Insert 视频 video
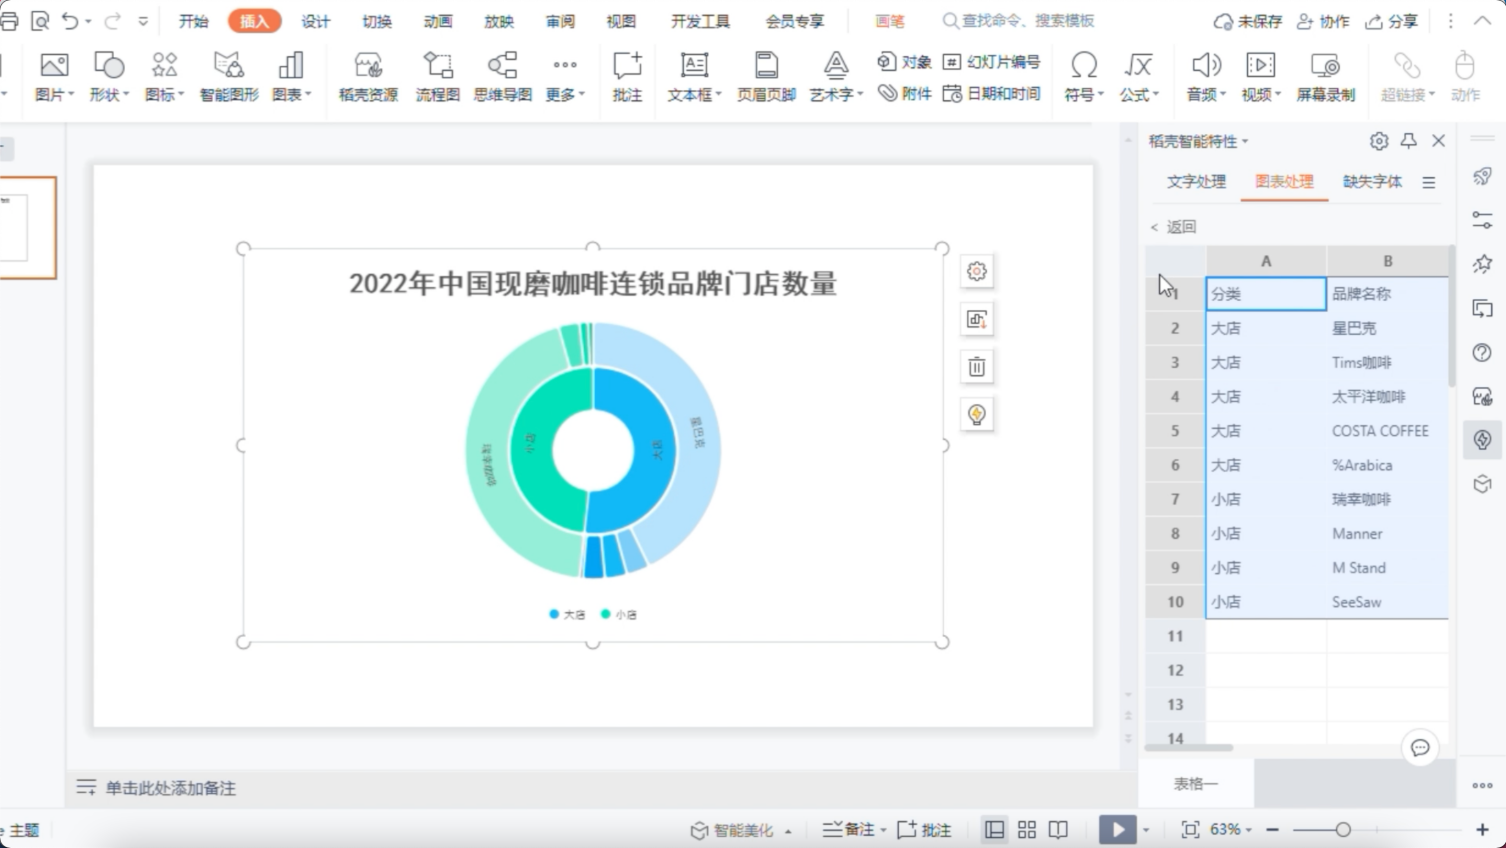The width and height of the screenshot is (1506, 848). [1261, 77]
